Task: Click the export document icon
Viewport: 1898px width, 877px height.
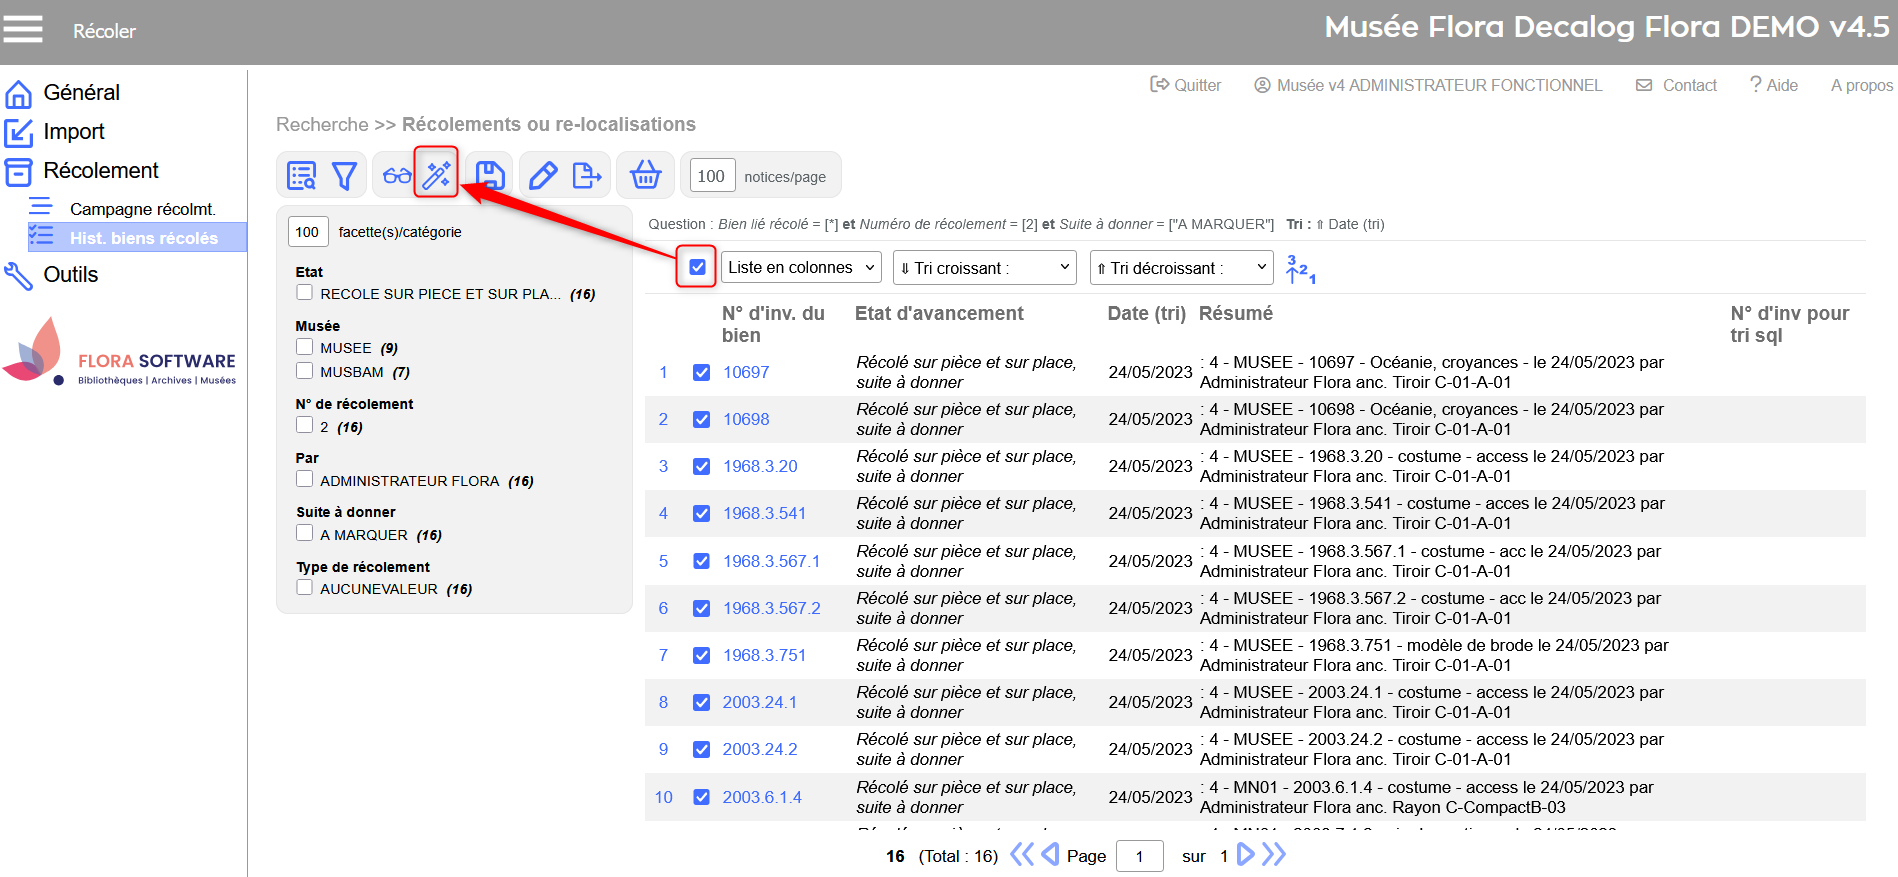Action: tap(587, 176)
